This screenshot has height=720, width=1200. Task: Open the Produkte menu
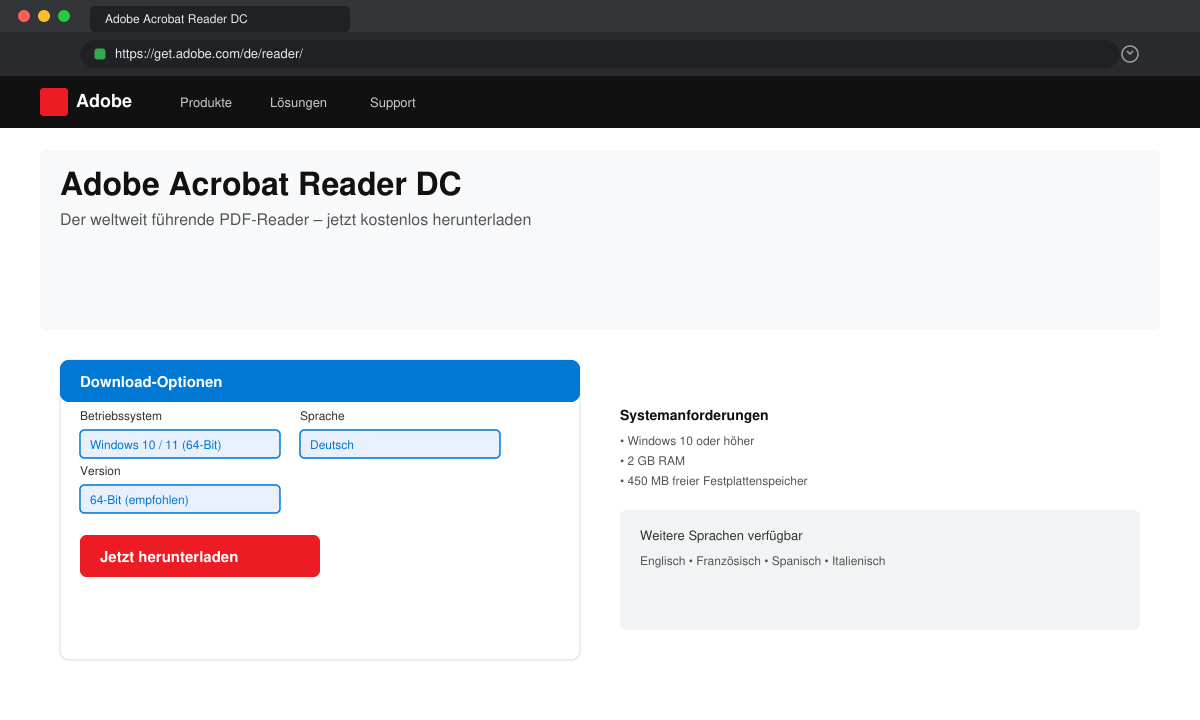[206, 102]
